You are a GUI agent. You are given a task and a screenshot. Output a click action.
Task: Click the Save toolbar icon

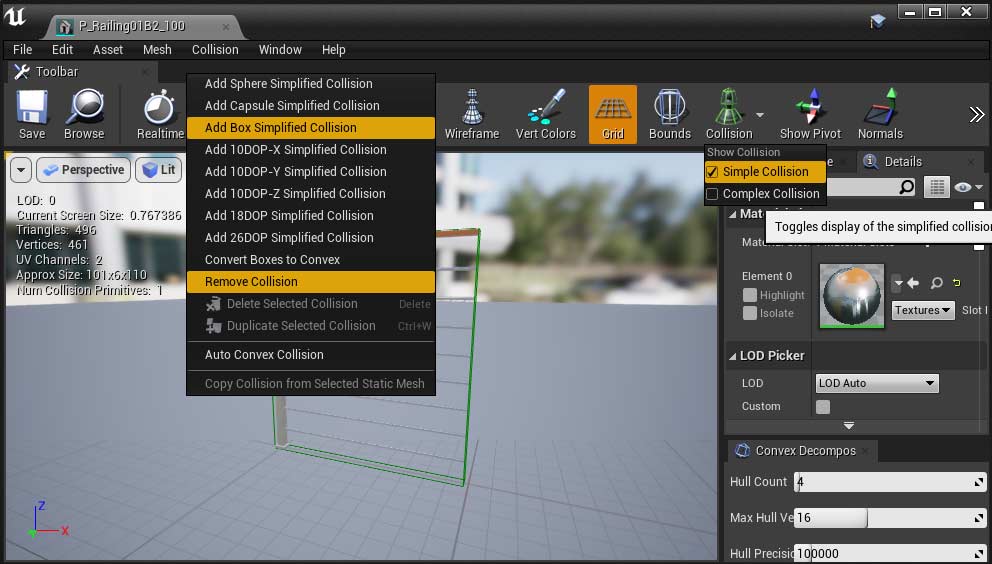32,113
